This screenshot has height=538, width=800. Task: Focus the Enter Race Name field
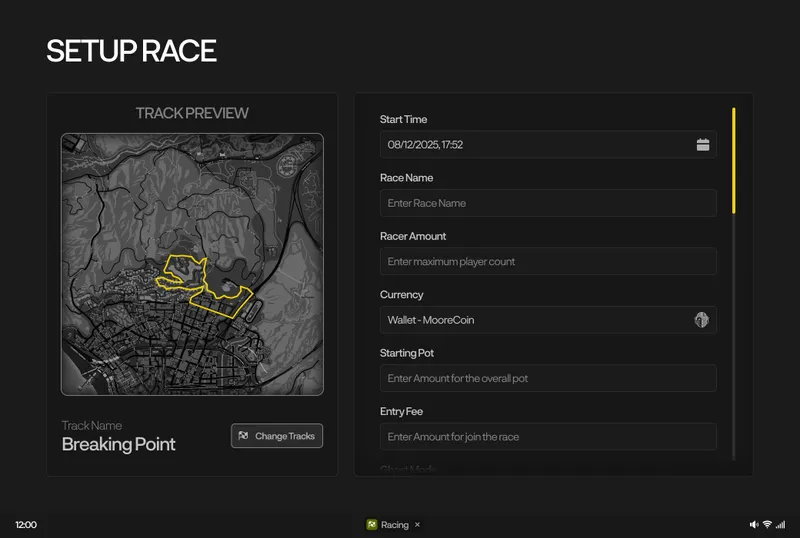click(548, 203)
